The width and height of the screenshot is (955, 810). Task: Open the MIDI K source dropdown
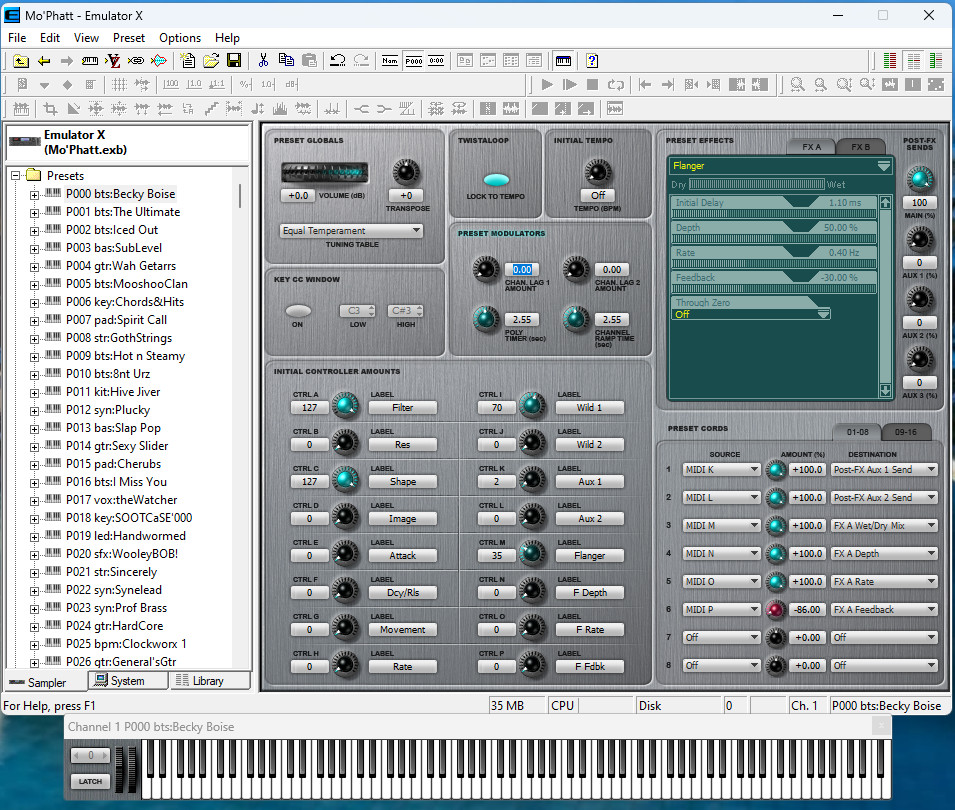click(x=721, y=470)
